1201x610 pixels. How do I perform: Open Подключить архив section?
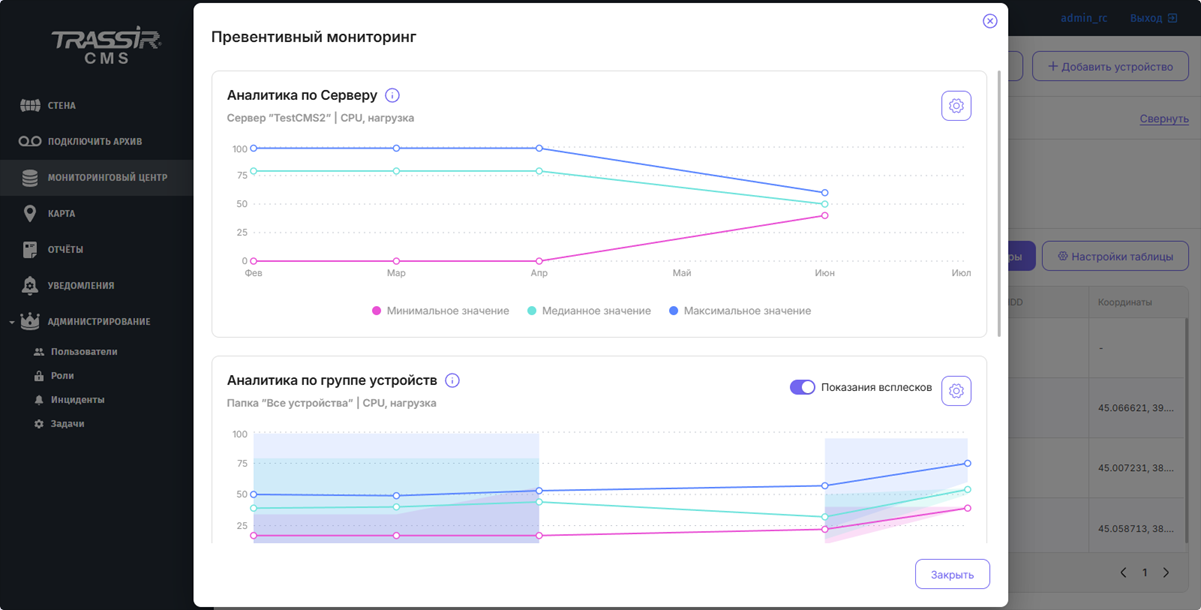[93, 142]
